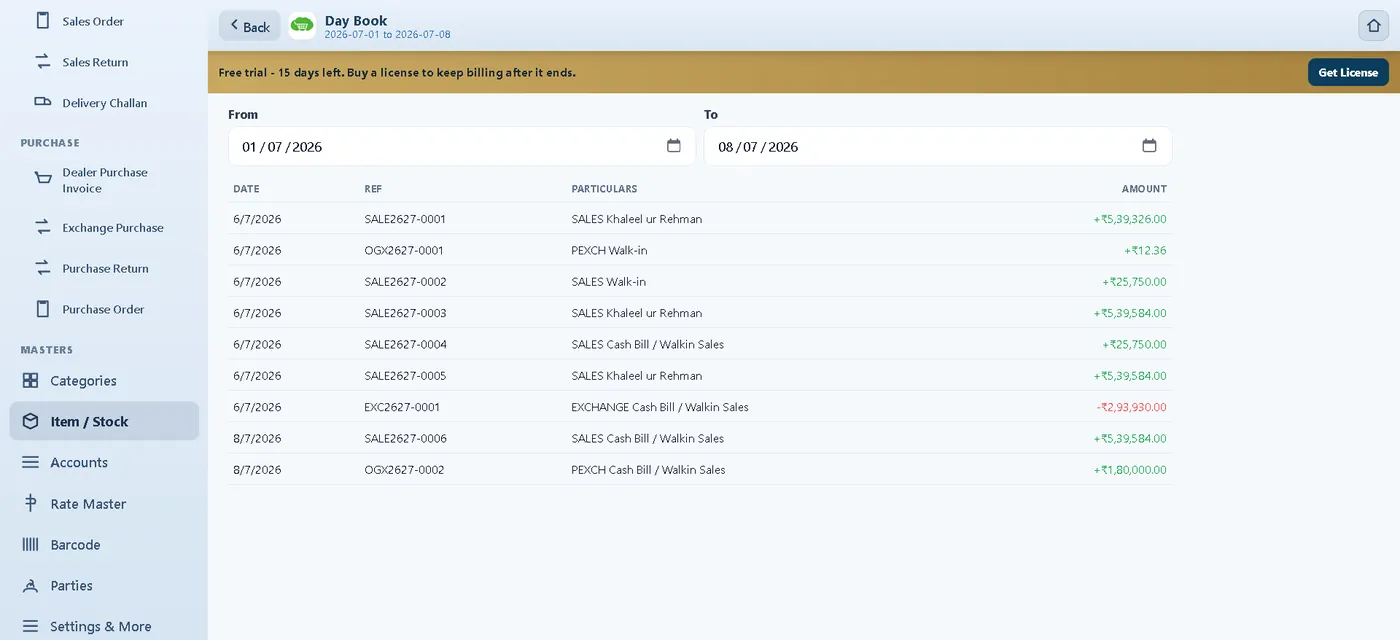Click the Sales Order document icon
This screenshot has height=640, width=1400.
click(x=42, y=20)
